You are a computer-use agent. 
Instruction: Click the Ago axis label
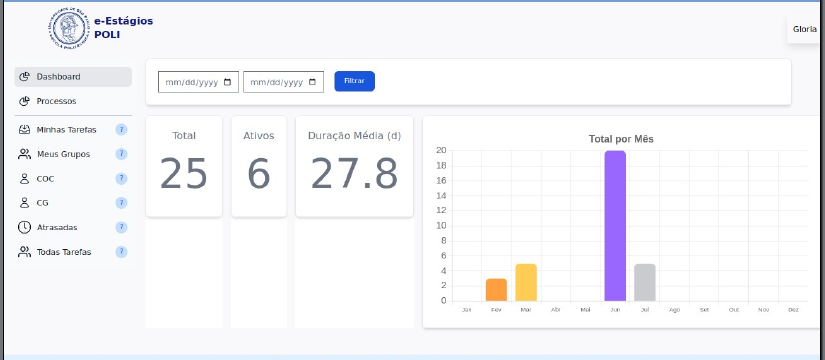pyautogui.click(x=675, y=310)
